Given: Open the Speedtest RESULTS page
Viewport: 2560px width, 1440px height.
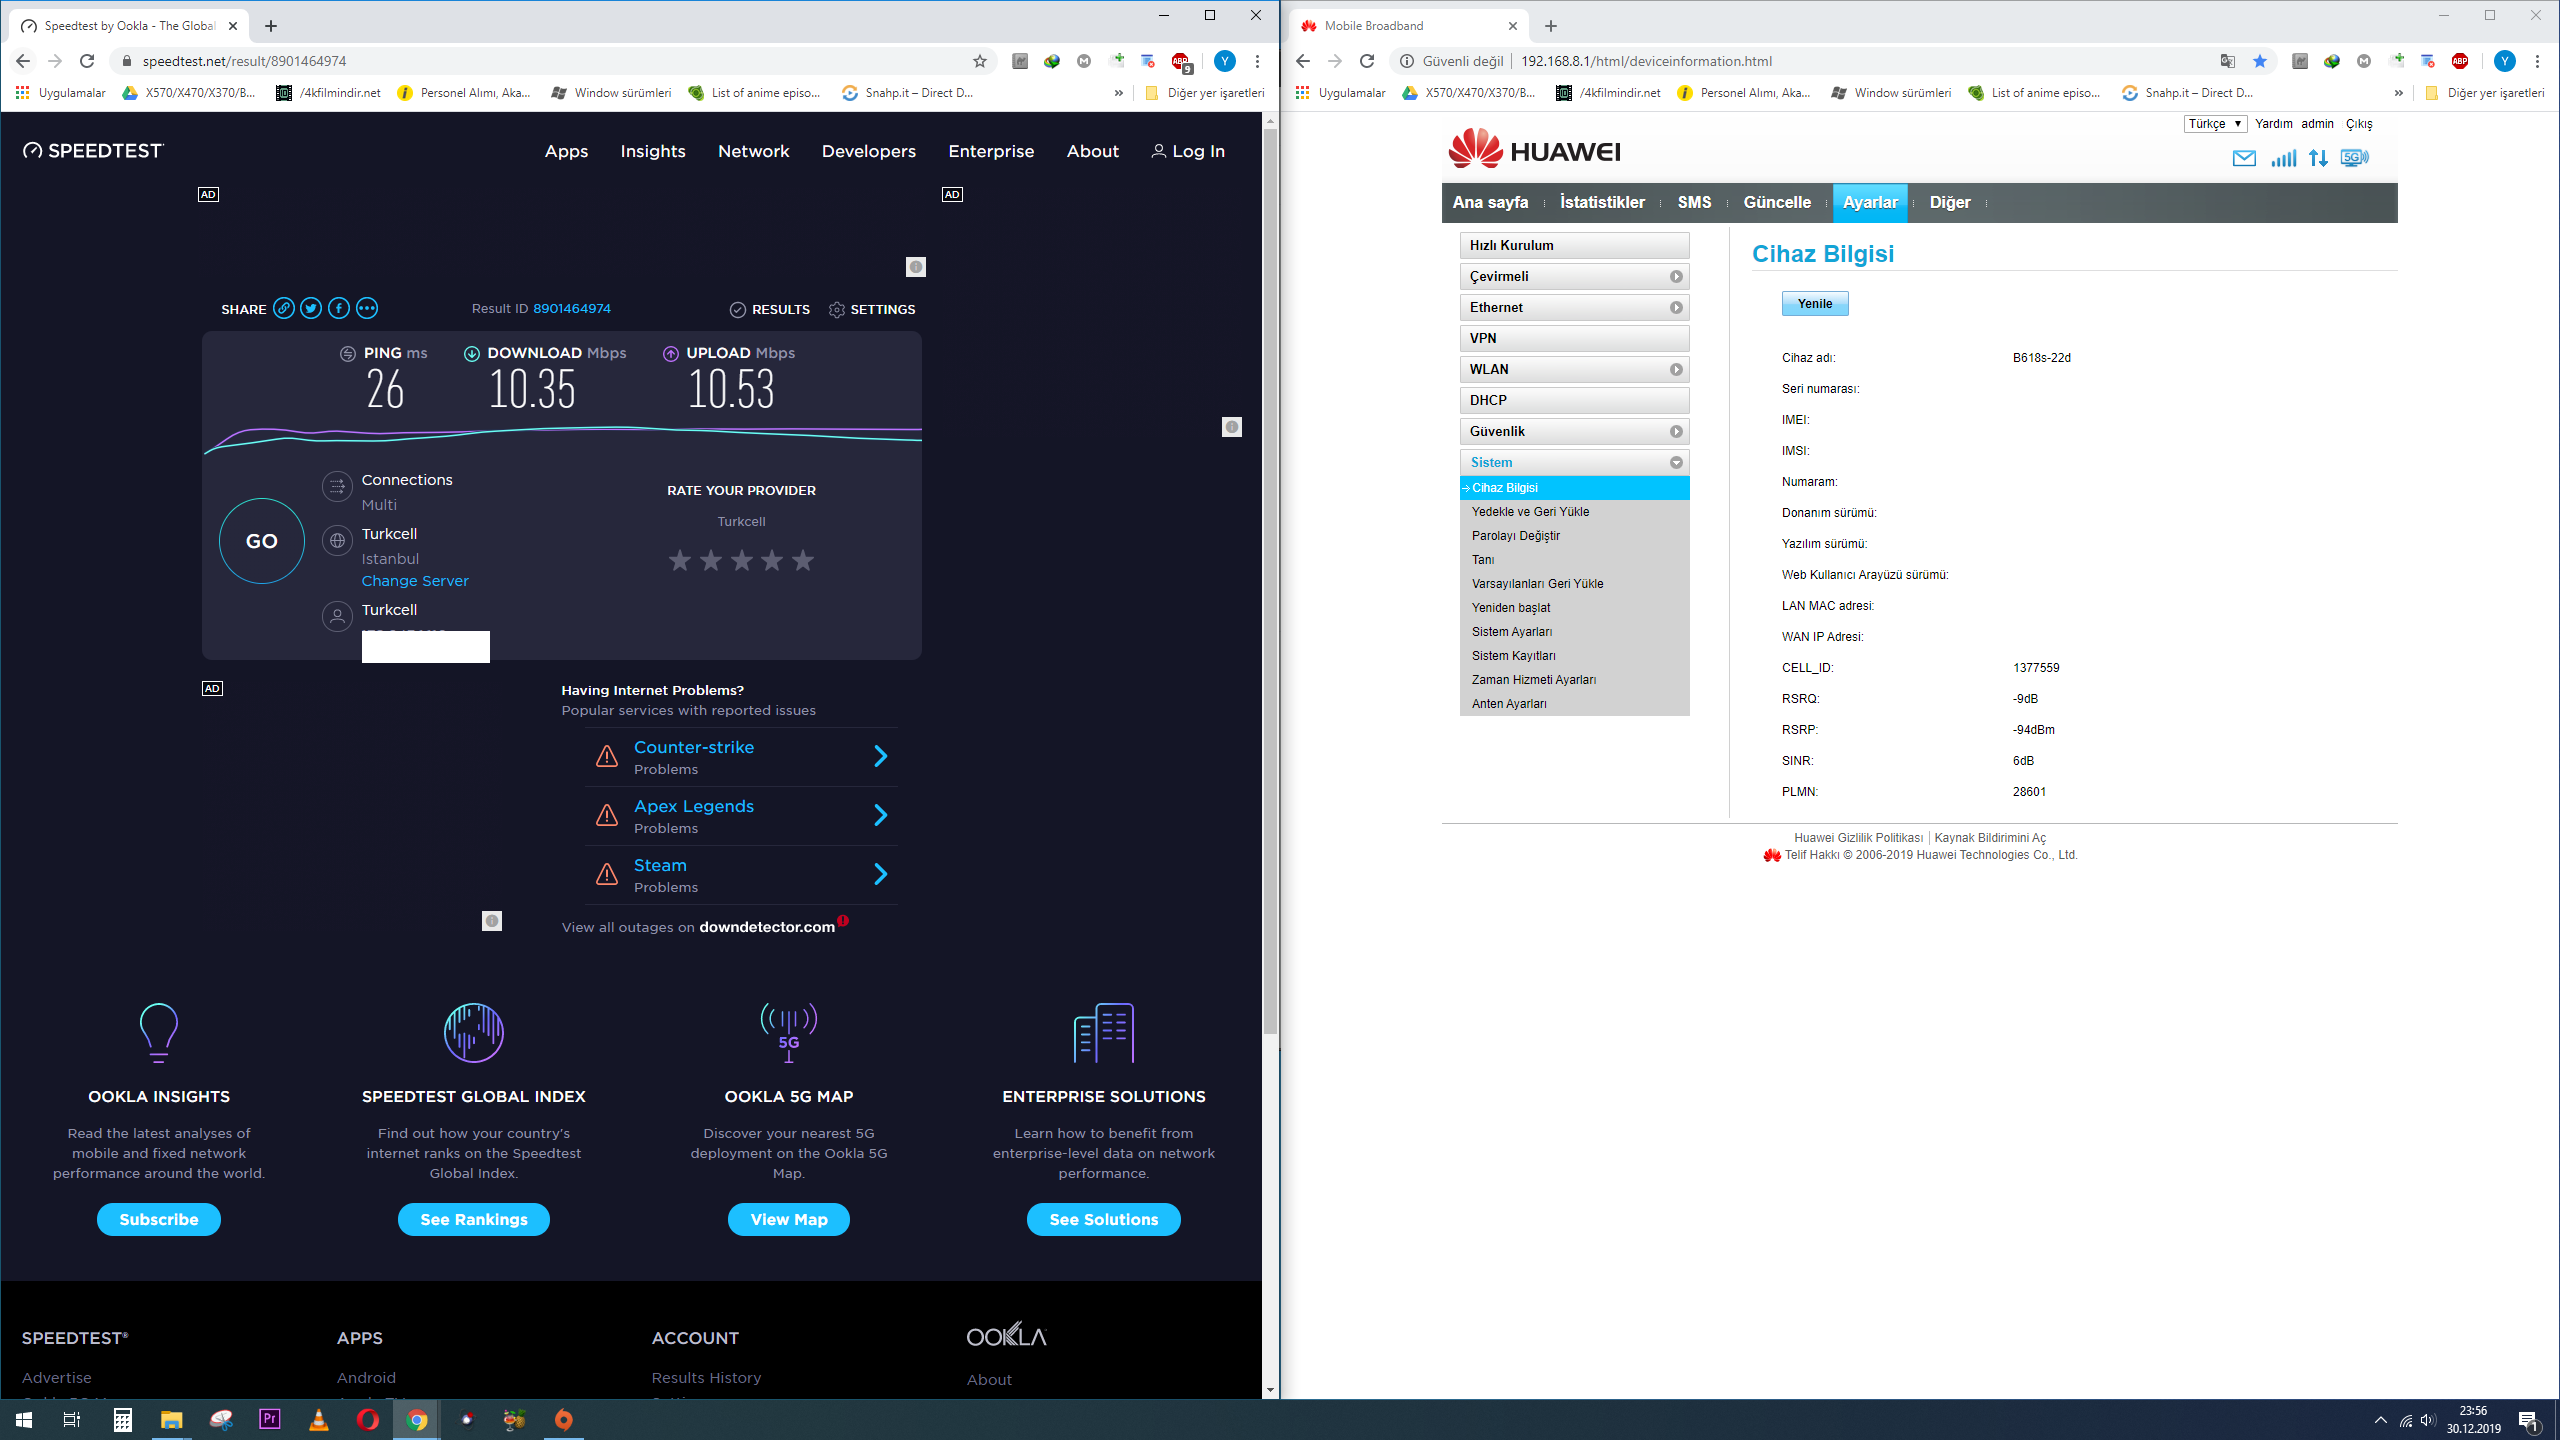Looking at the screenshot, I should [x=770, y=309].
